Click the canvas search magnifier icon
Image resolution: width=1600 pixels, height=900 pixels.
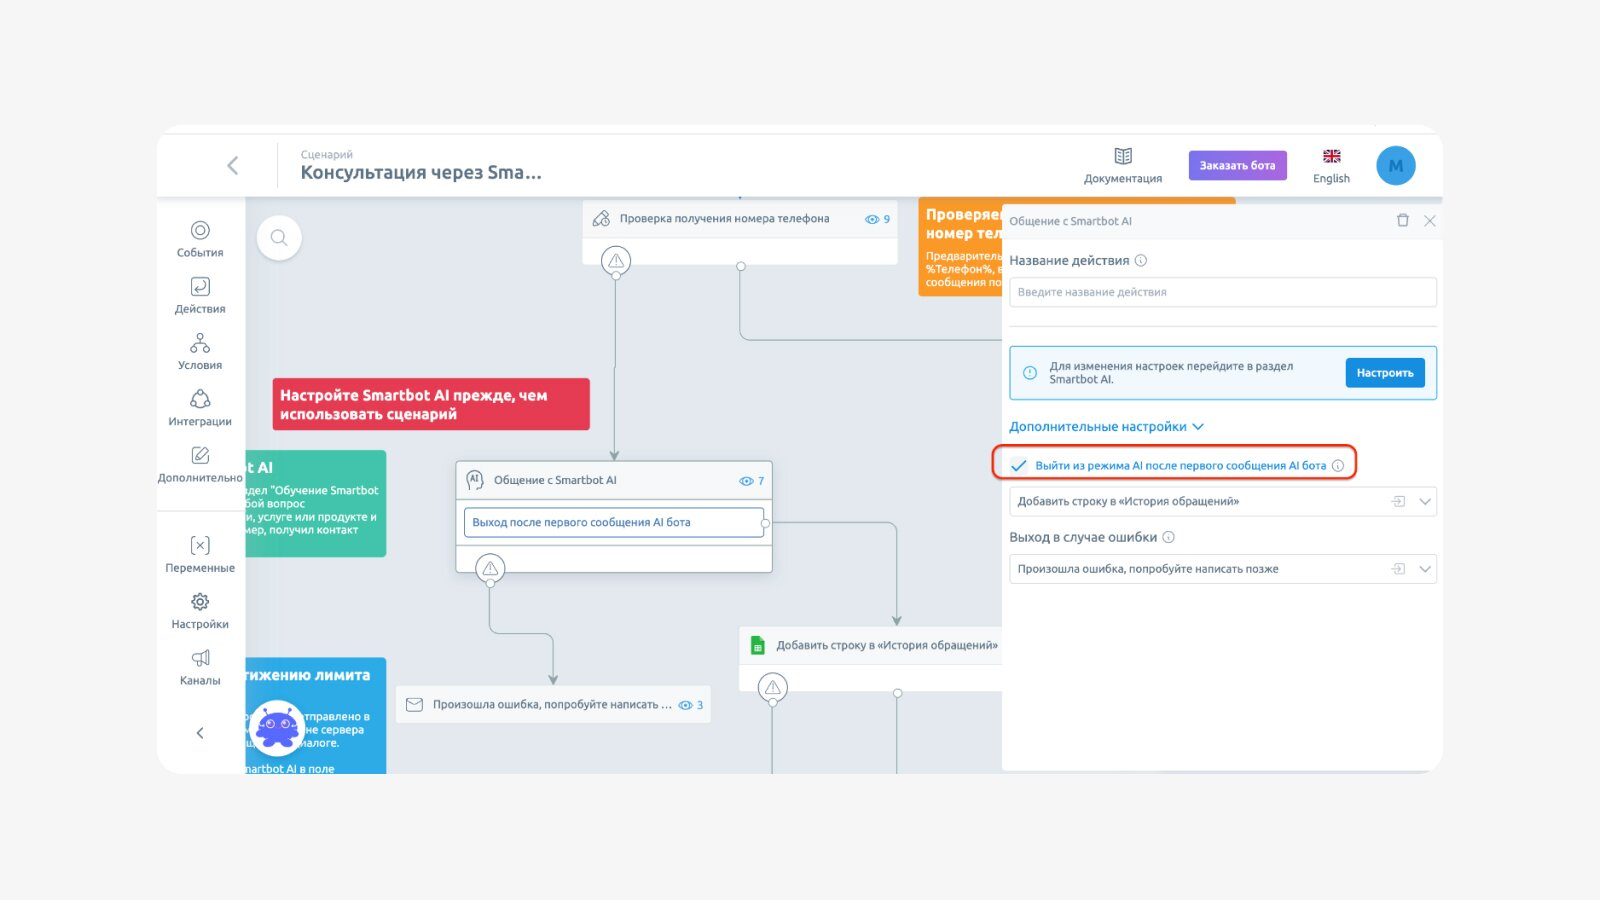[x=279, y=238]
